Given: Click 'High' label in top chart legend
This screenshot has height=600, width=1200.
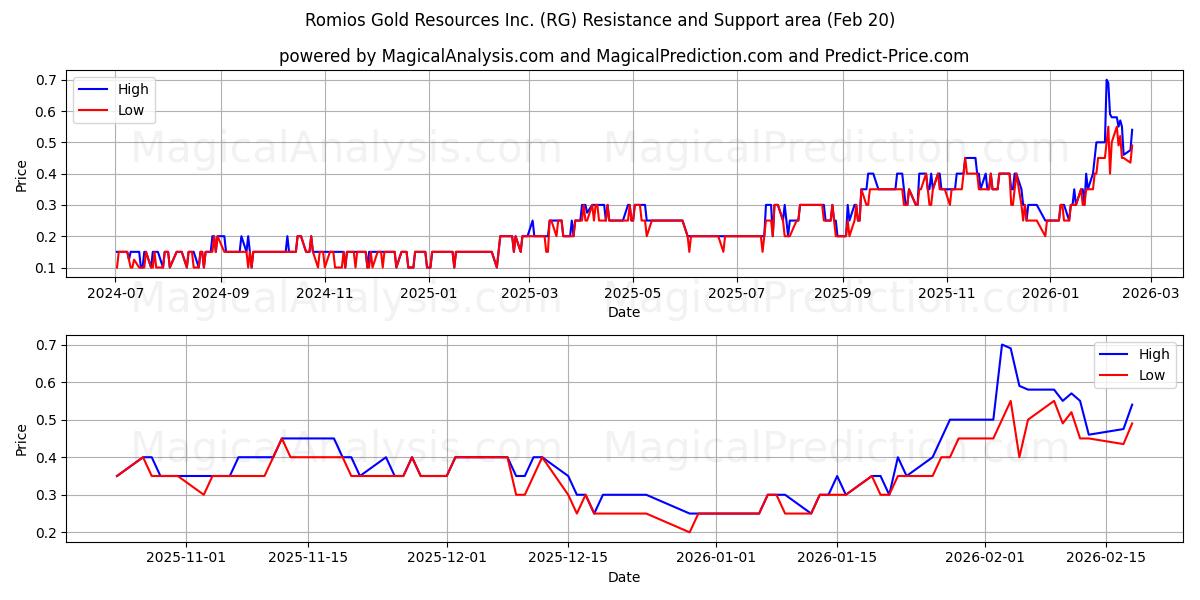Looking at the screenshot, I should [x=134, y=89].
